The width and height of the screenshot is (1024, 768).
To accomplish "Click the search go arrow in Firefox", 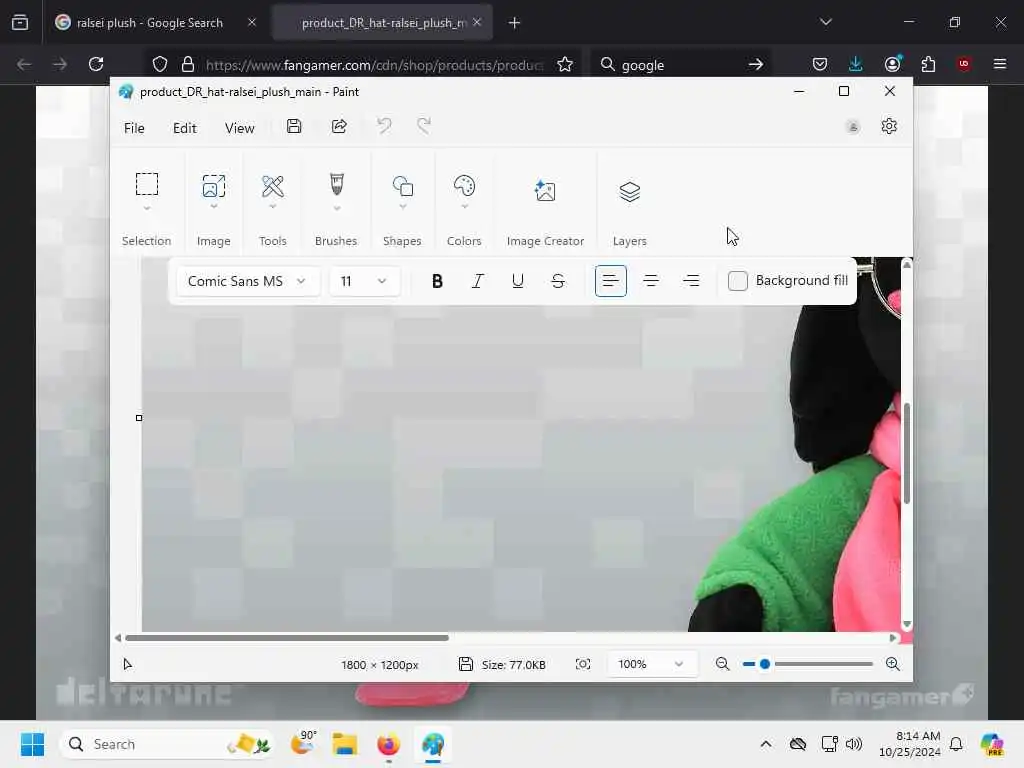I will (756, 64).
